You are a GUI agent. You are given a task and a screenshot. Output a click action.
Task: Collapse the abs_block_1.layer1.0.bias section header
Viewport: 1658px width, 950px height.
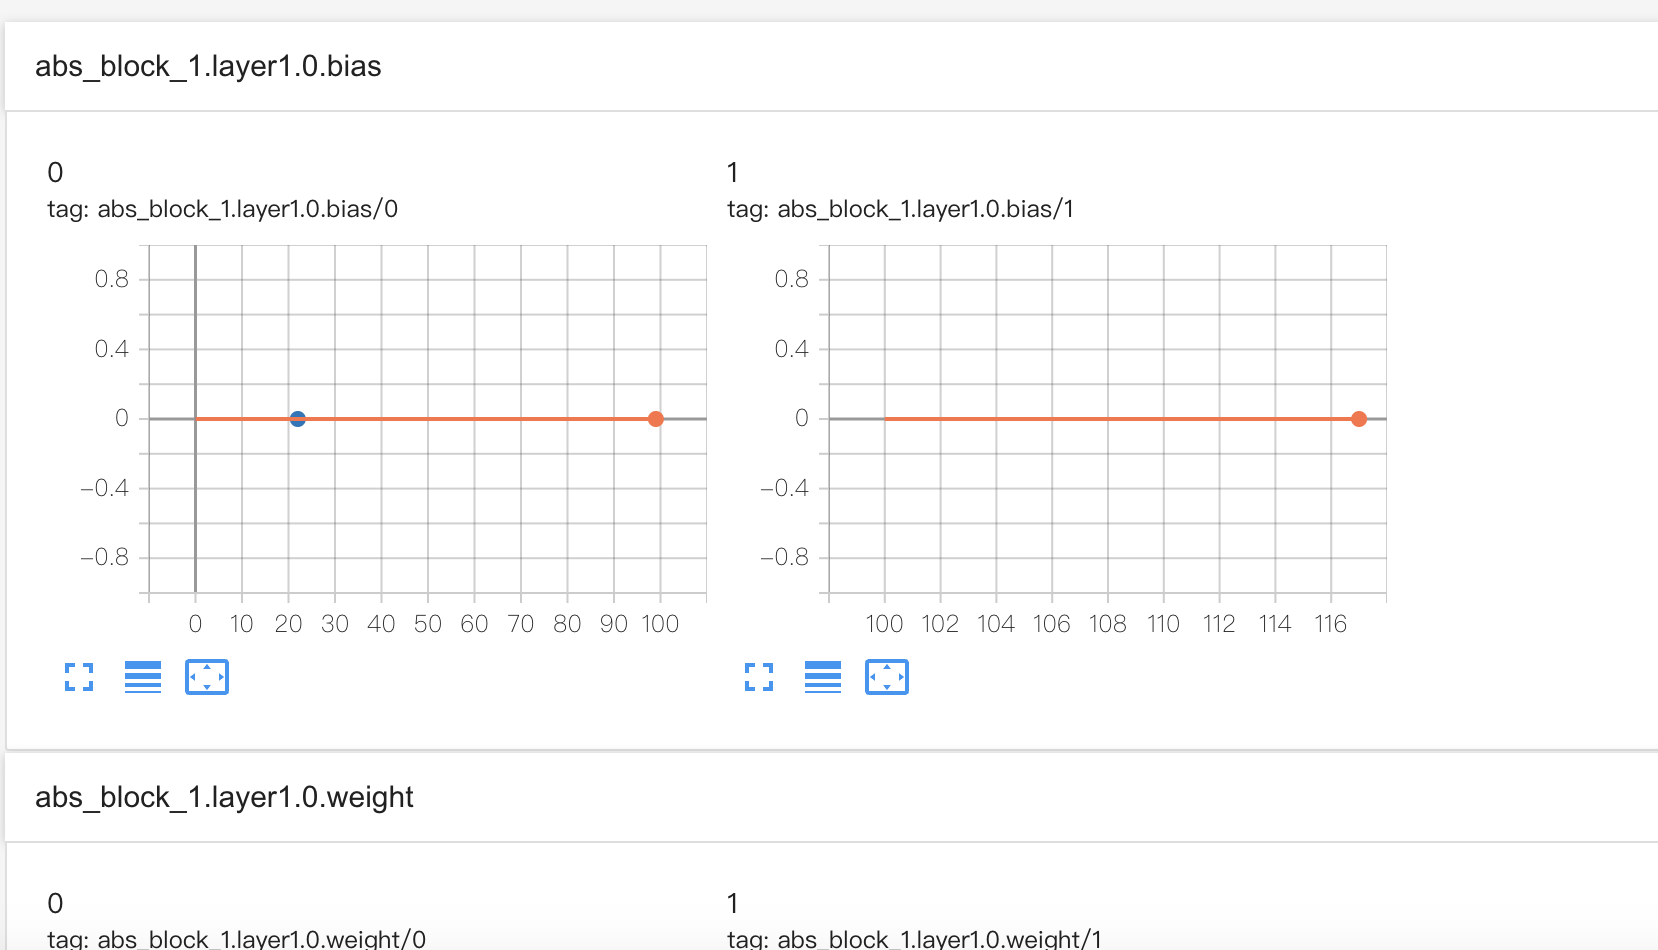[831, 67]
